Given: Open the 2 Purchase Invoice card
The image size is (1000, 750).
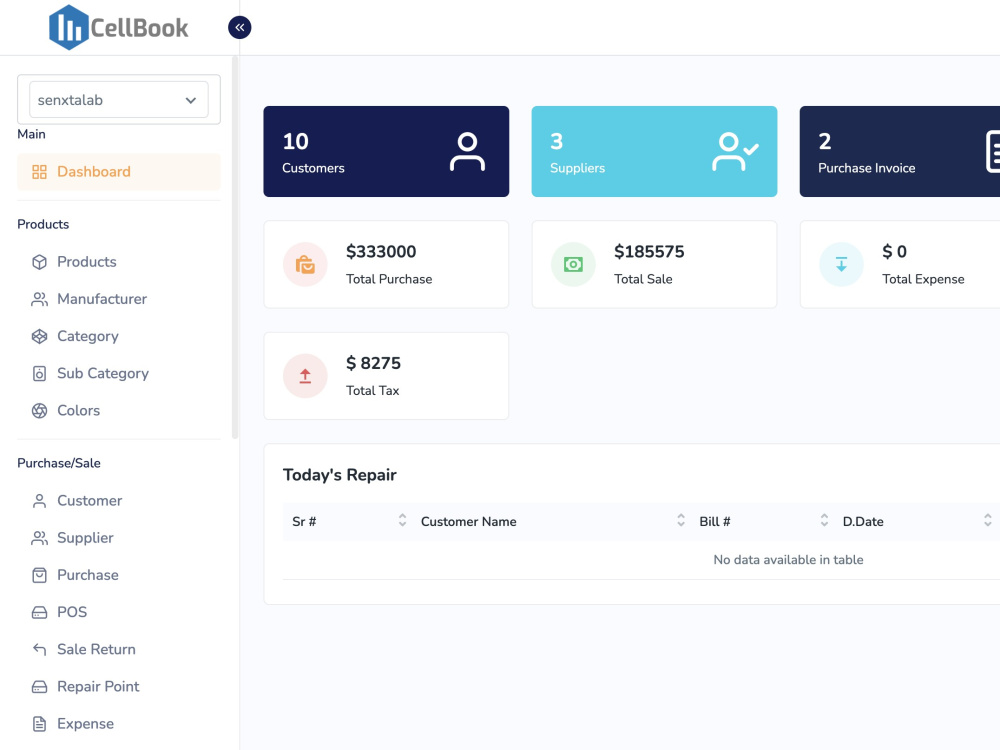Looking at the screenshot, I should [x=899, y=151].
